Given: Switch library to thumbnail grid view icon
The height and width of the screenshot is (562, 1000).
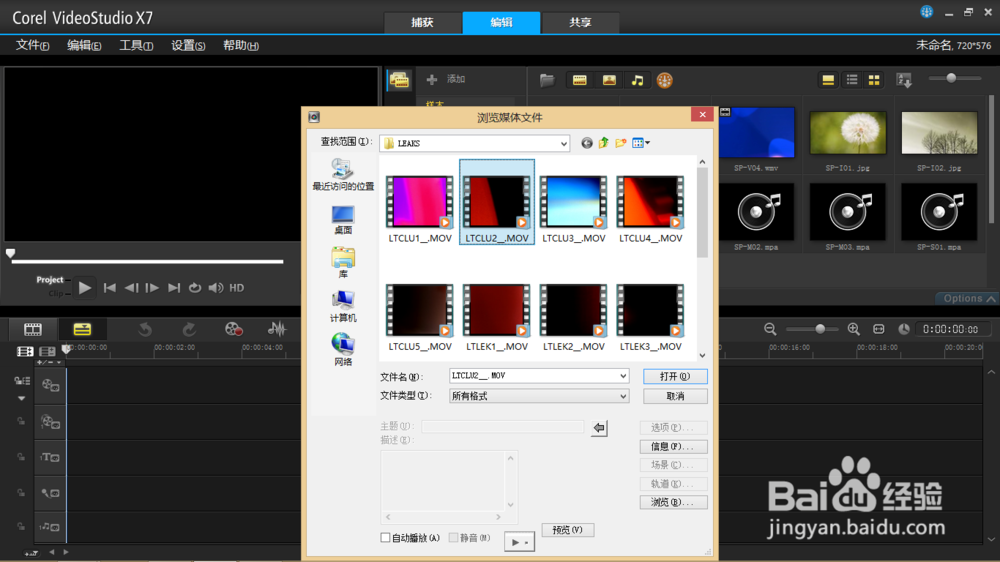Looking at the screenshot, I should 874,80.
